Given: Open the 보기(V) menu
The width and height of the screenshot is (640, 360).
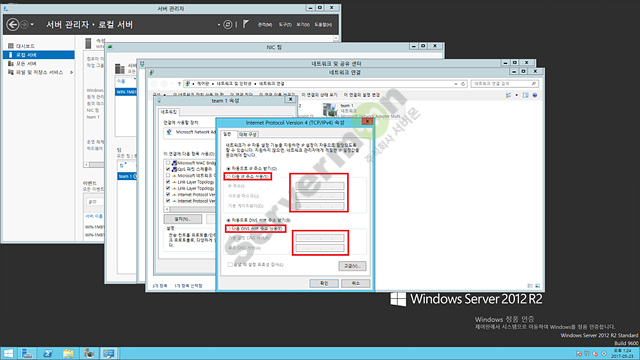Looking at the screenshot, I should pyautogui.click(x=303, y=24).
